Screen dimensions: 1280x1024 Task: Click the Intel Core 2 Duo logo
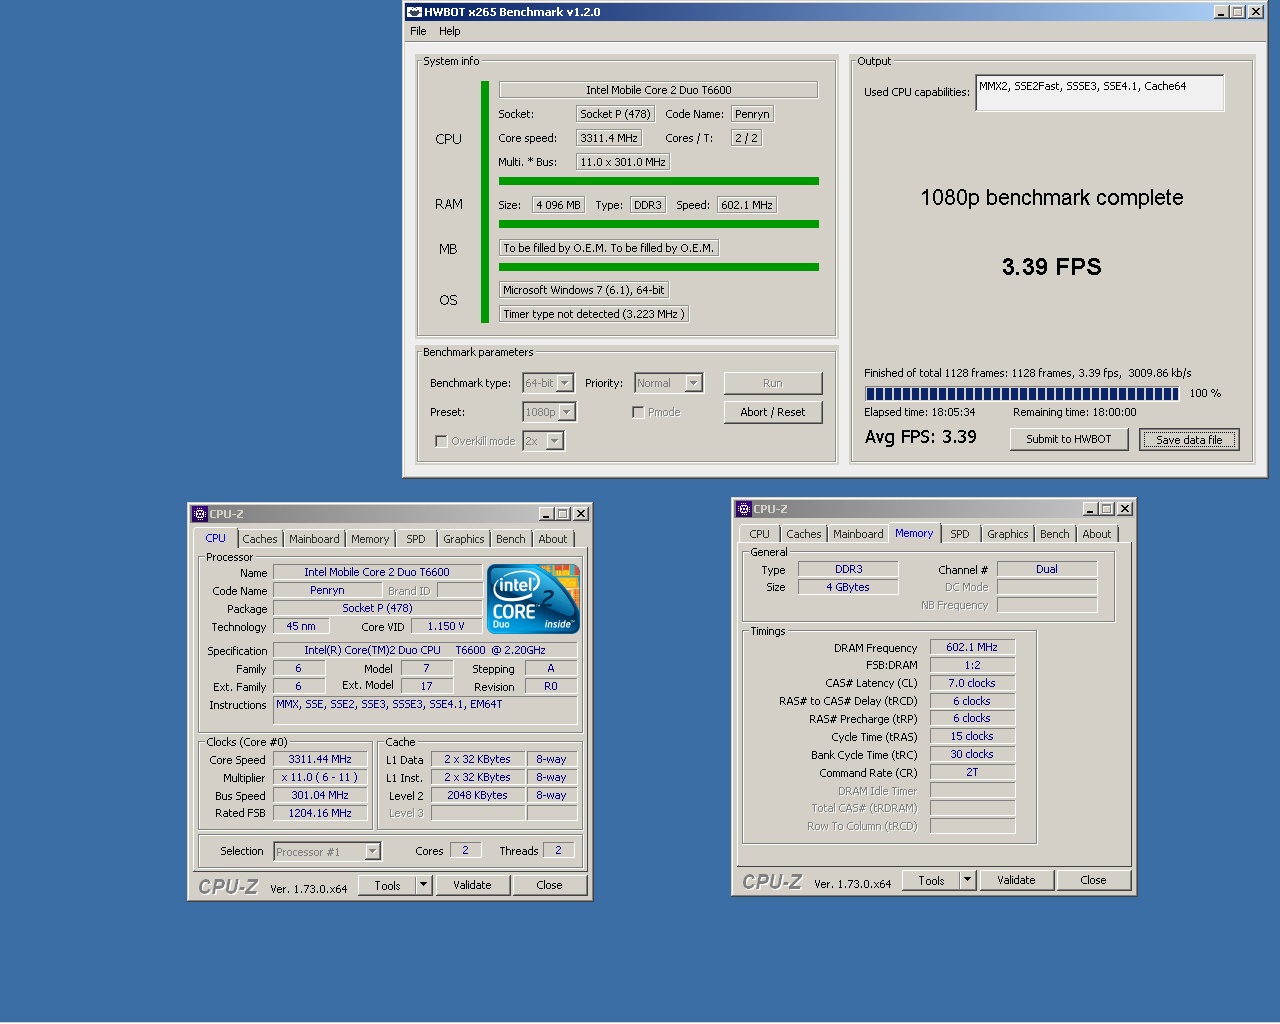[533, 599]
